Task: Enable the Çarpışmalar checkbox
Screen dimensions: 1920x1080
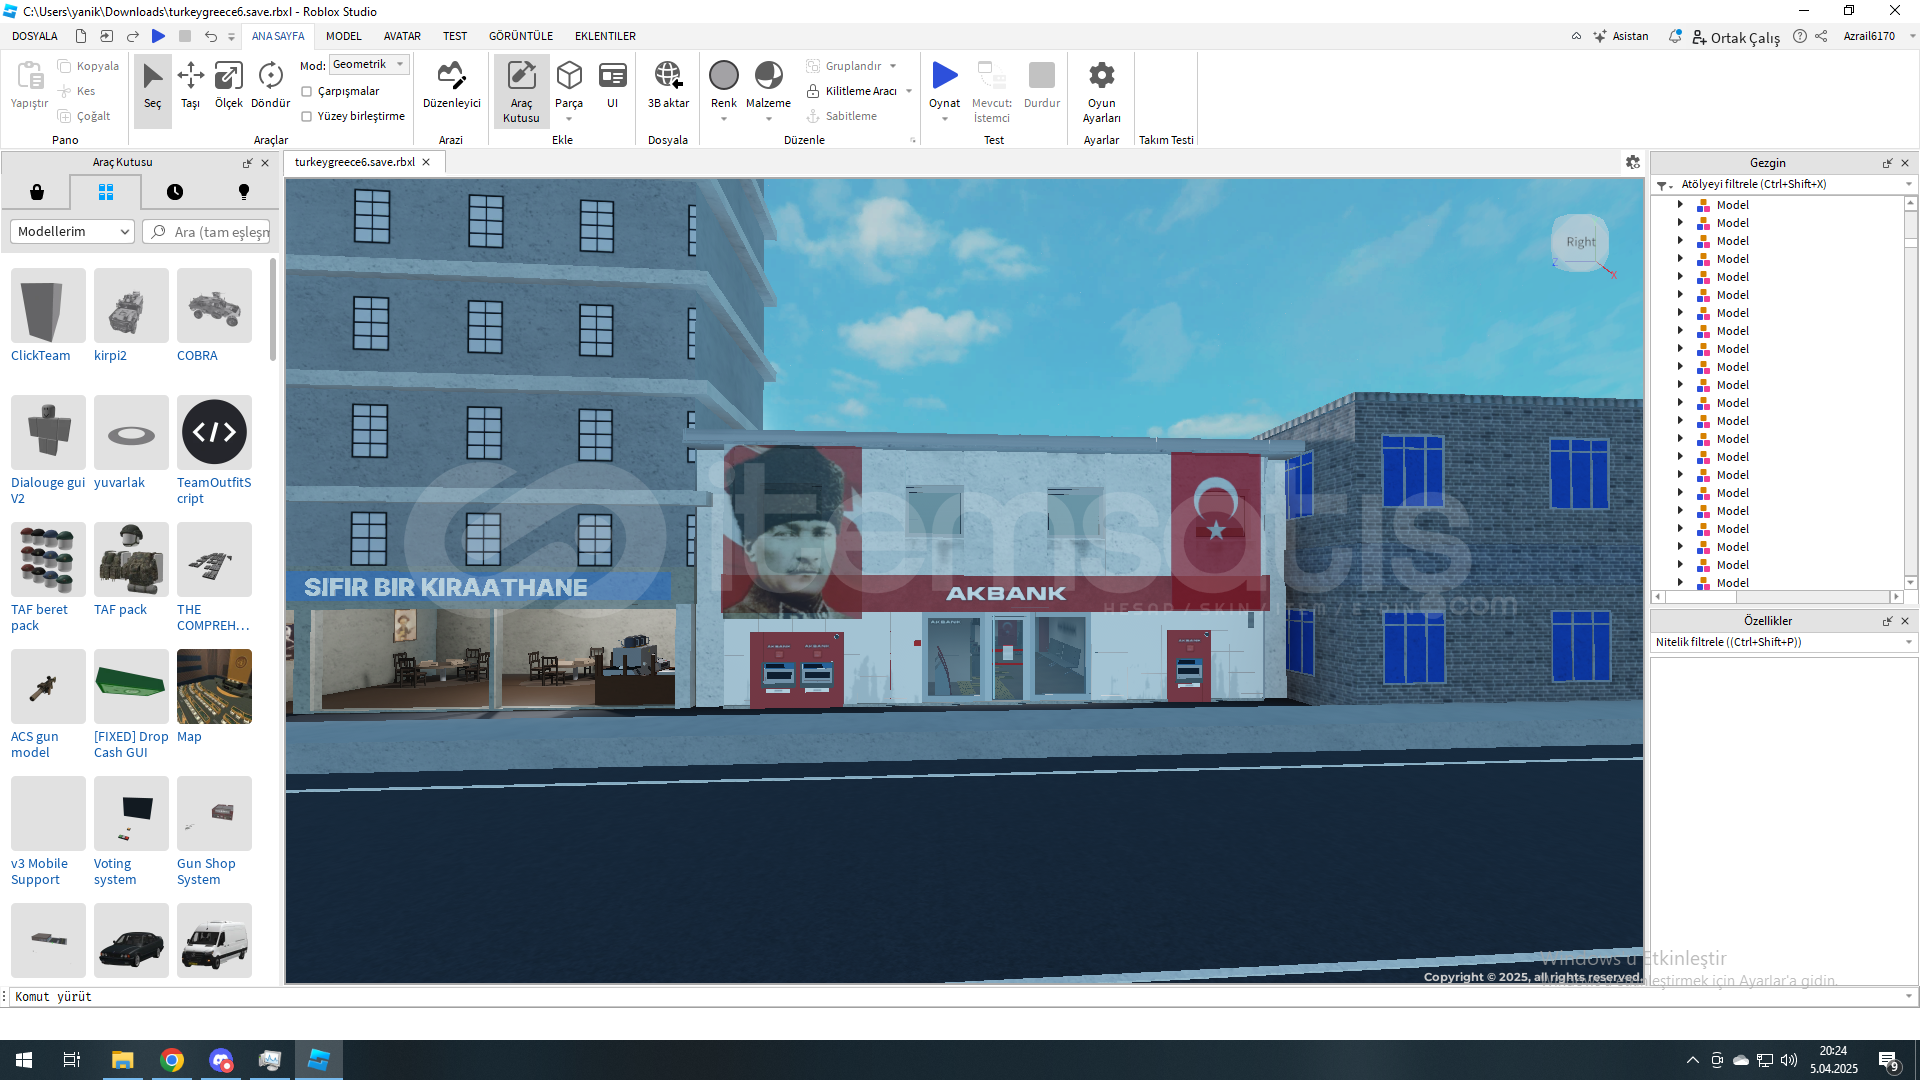Action: coord(307,91)
